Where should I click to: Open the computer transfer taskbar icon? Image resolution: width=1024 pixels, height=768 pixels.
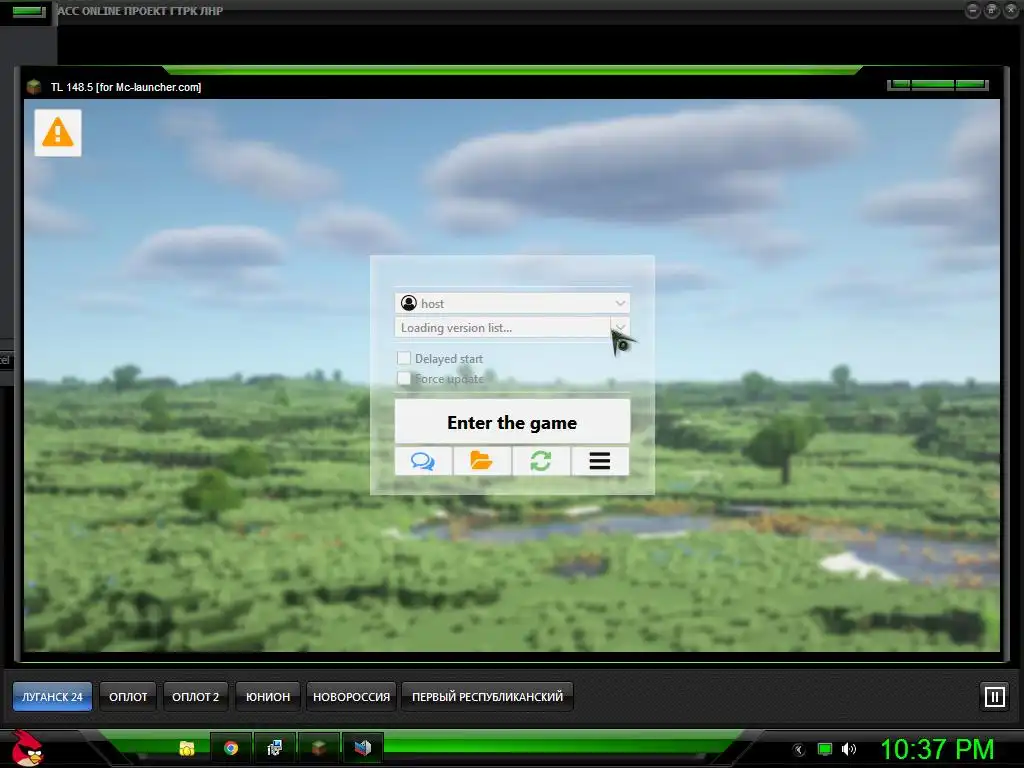tap(275, 748)
